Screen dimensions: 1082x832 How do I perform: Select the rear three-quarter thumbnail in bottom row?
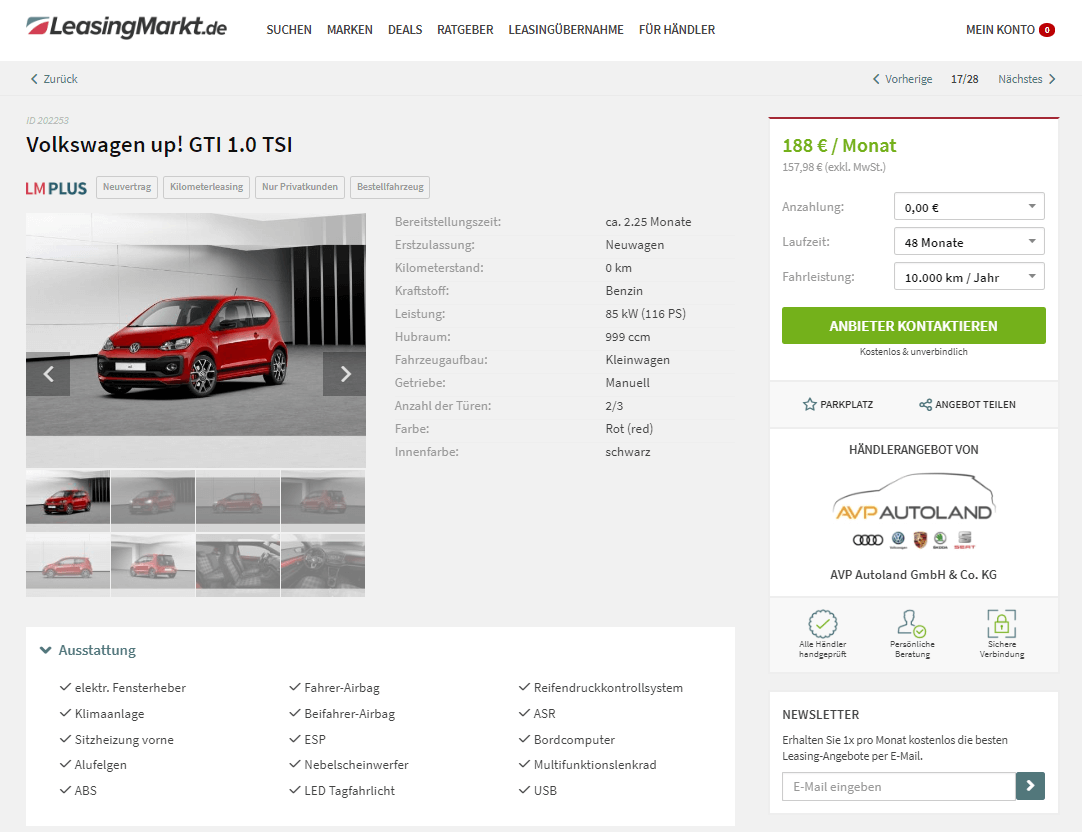[x=153, y=565]
